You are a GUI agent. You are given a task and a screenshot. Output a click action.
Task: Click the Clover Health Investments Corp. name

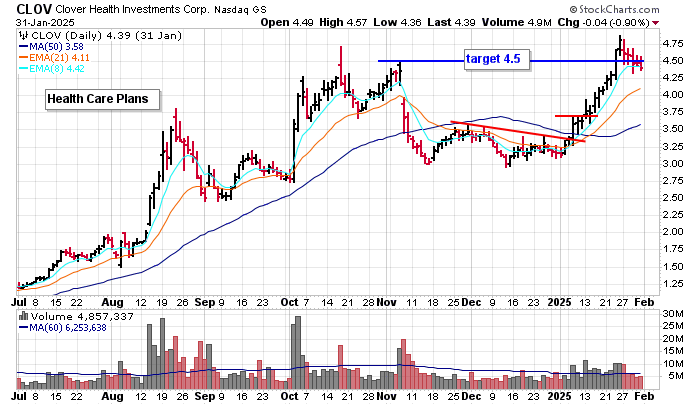[132, 9]
